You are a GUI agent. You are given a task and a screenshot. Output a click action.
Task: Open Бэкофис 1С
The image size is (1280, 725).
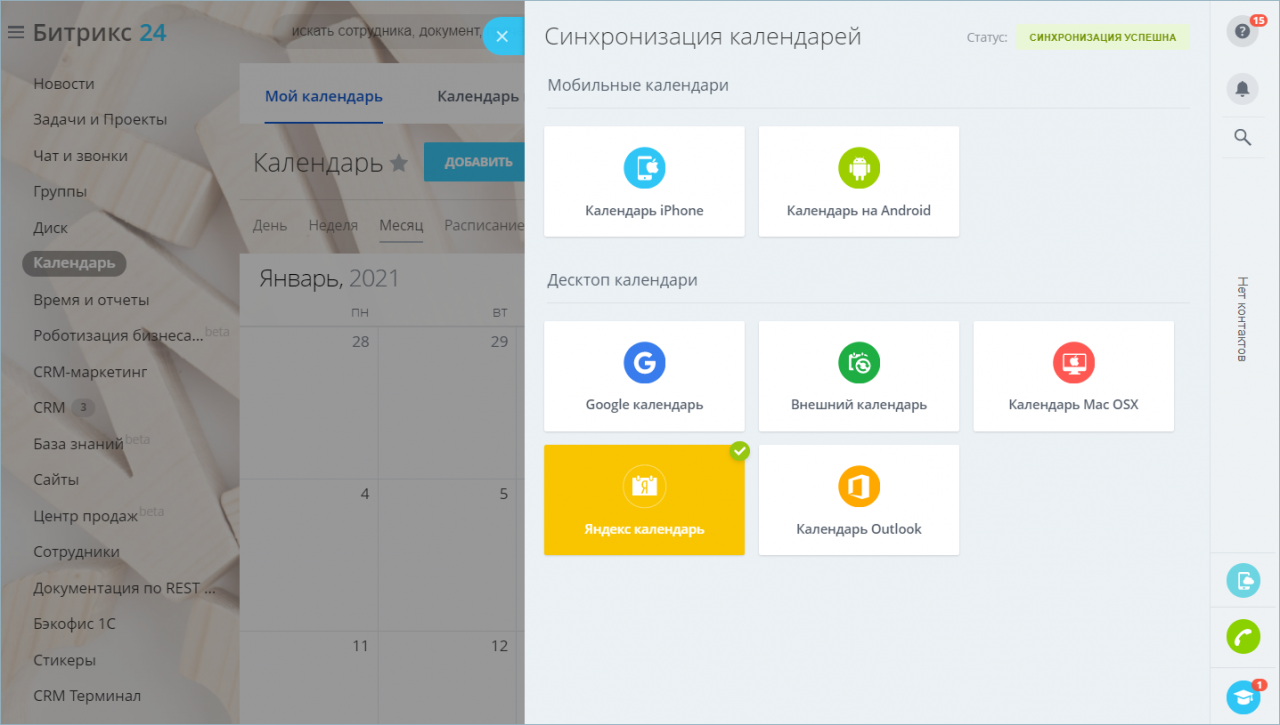[74, 624]
